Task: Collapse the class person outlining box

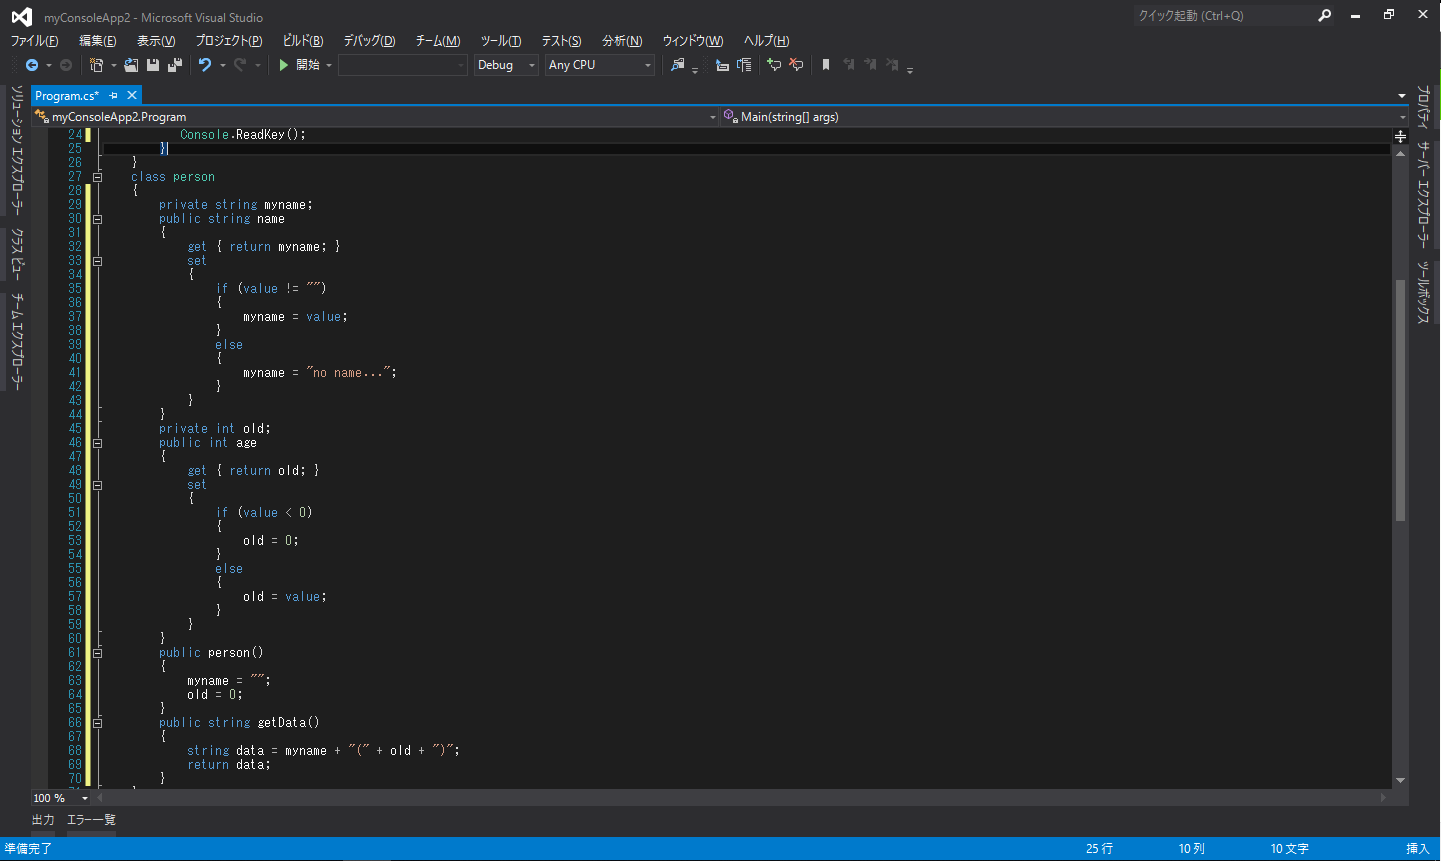Action: tap(98, 177)
